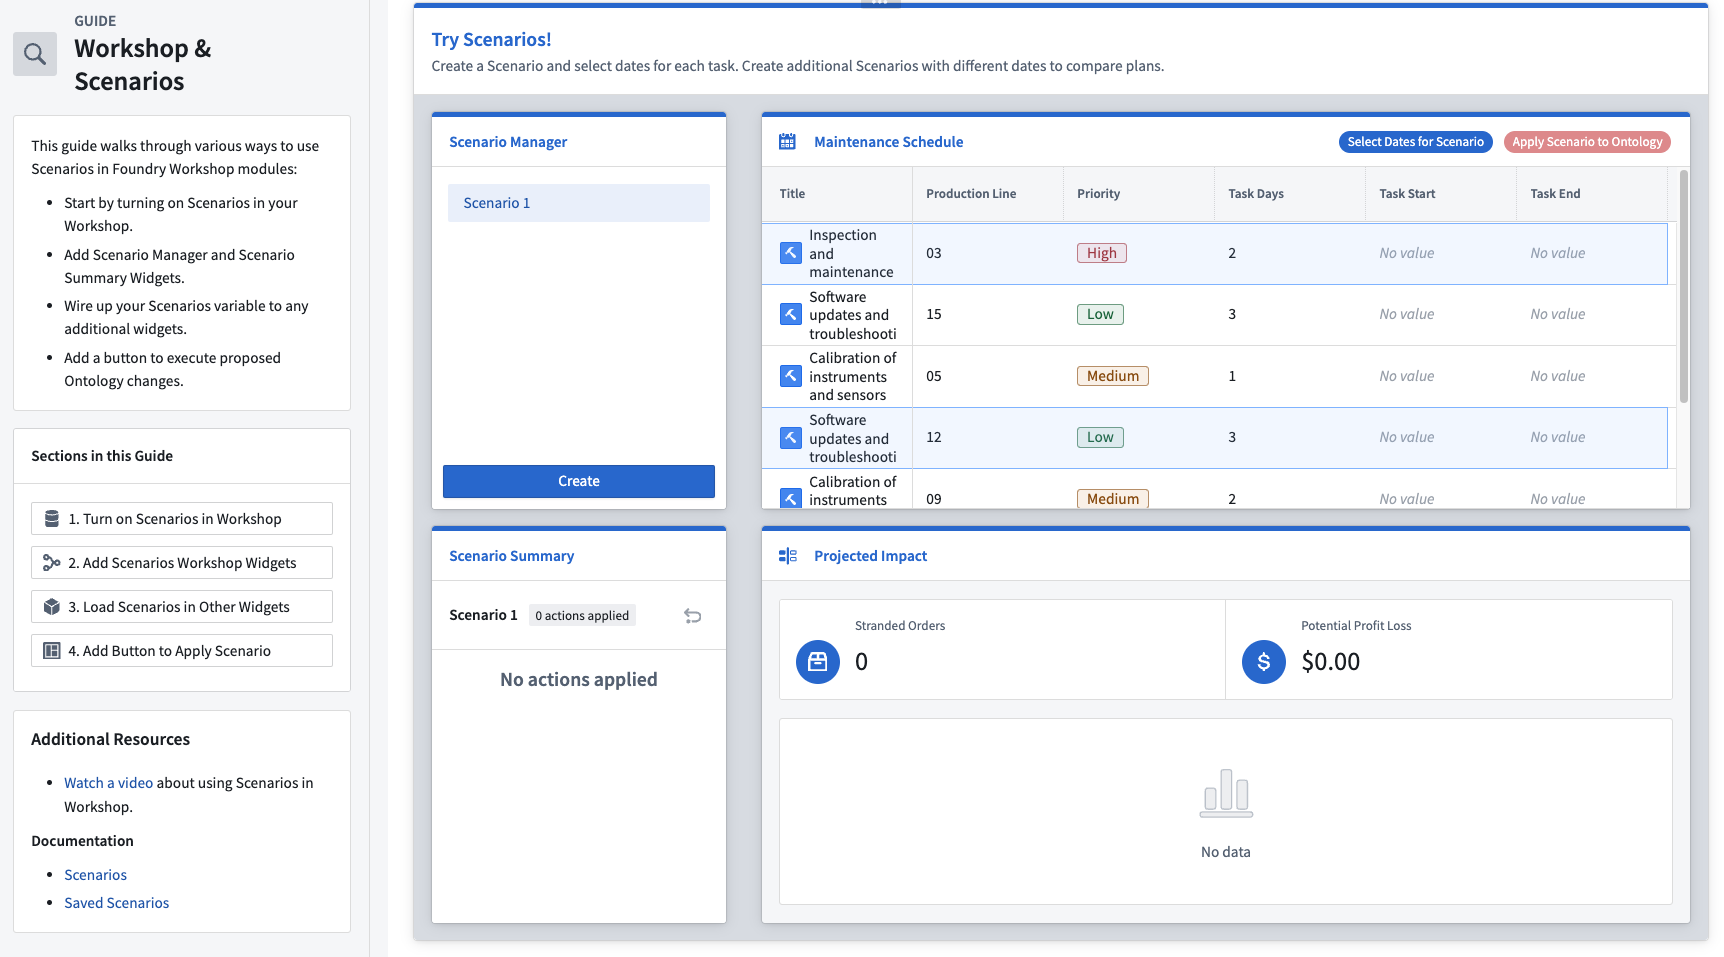Click the undo arrow in Scenario Summary
Viewport: 1724px width, 957px height.
click(x=692, y=616)
